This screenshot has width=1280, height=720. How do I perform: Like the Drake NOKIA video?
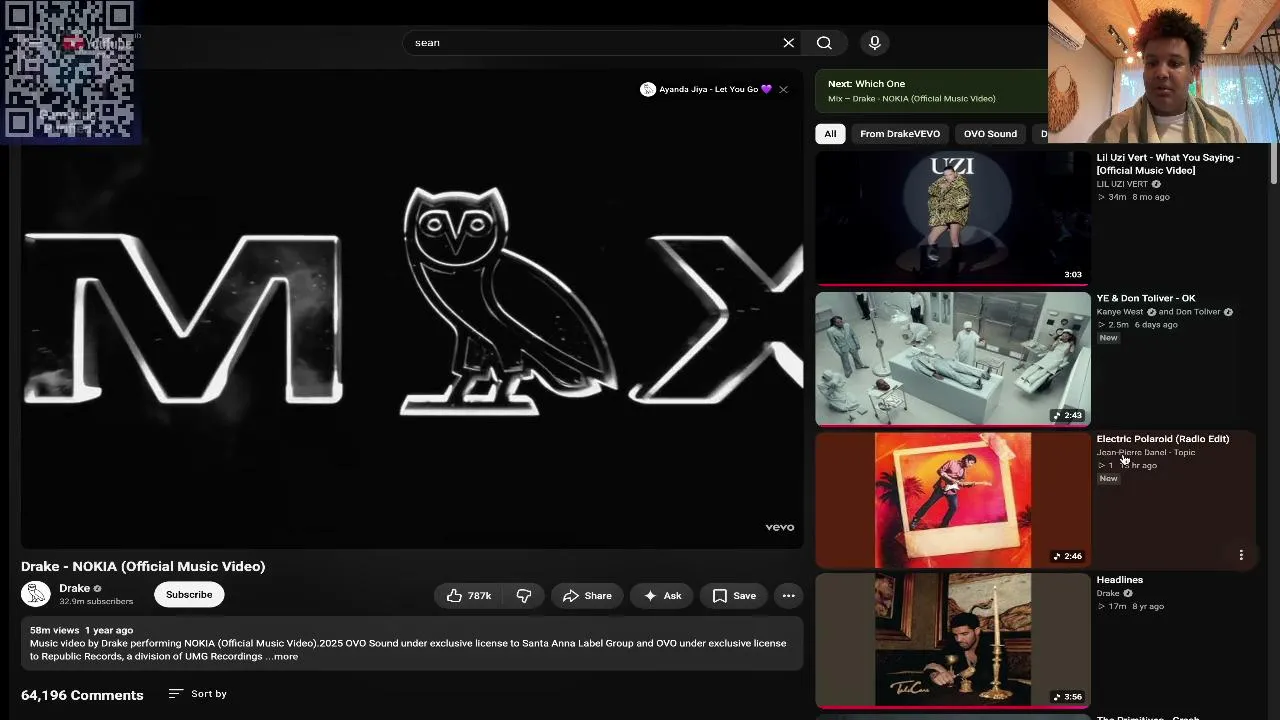469,596
